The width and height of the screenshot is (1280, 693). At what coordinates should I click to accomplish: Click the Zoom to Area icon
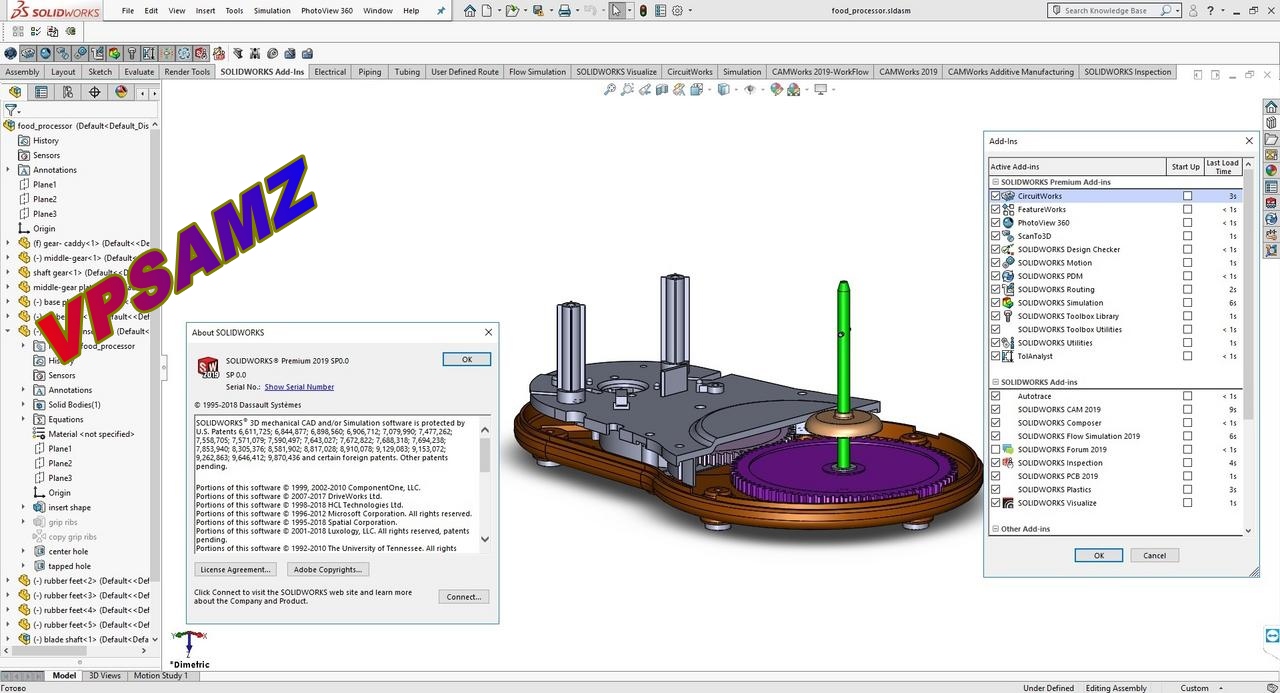627,89
